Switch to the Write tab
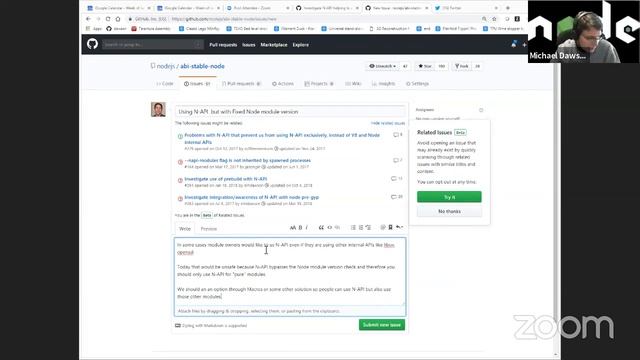The width and height of the screenshot is (640, 360). click(x=185, y=229)
